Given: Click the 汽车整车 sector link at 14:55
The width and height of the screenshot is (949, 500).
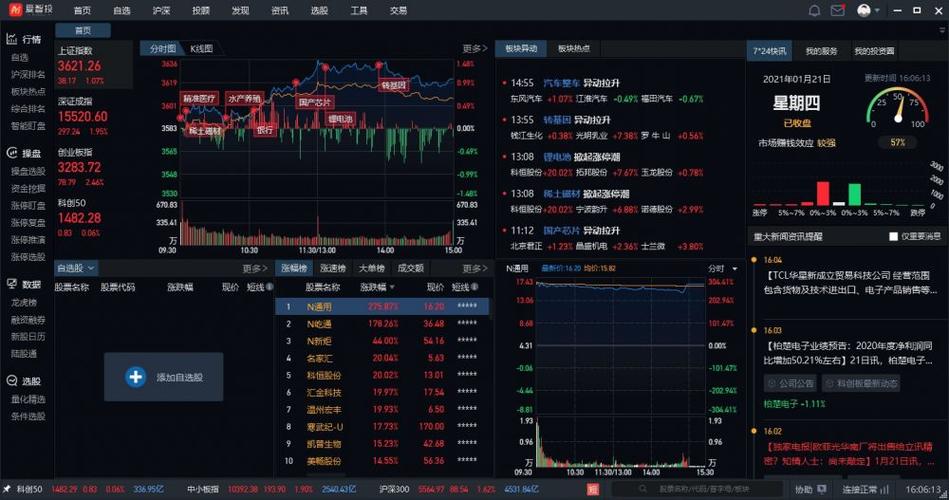Looking at the screenshot, I should 561,83.
